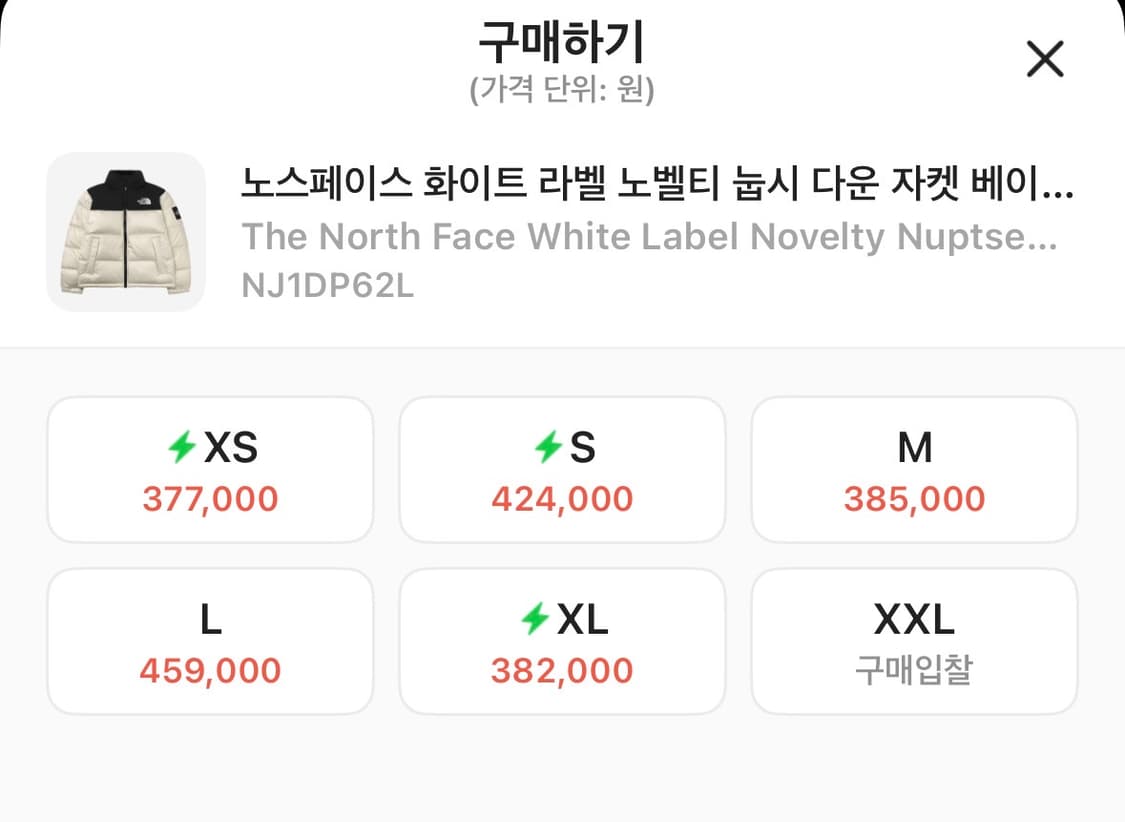Choose the XXL purchase bid option
1125x822 pixels.
[x=914, y=641]
